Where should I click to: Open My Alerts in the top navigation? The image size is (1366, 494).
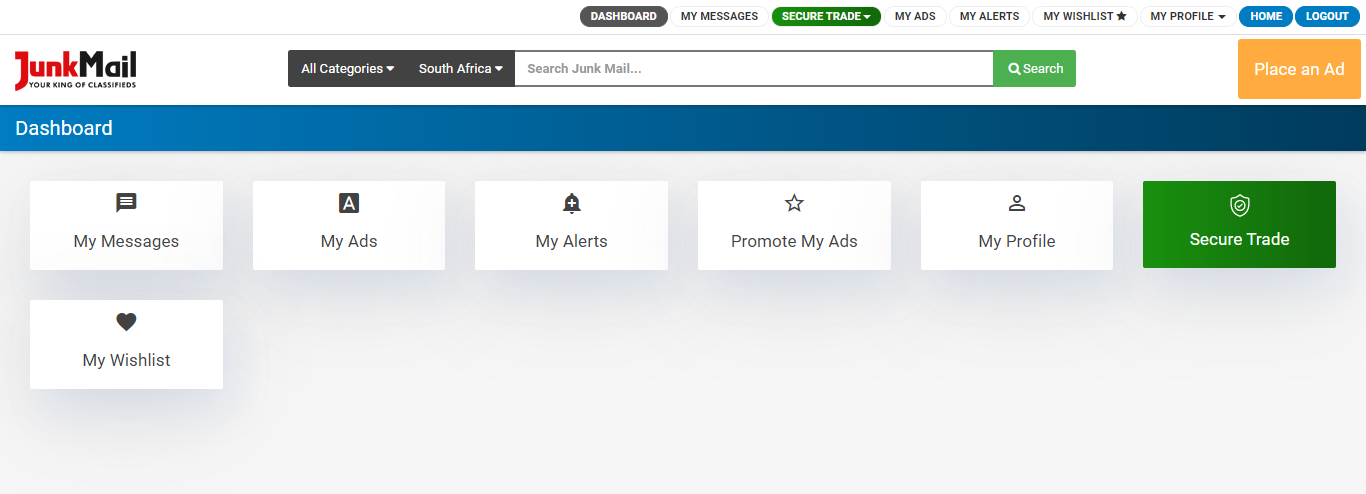click(989, 16)
